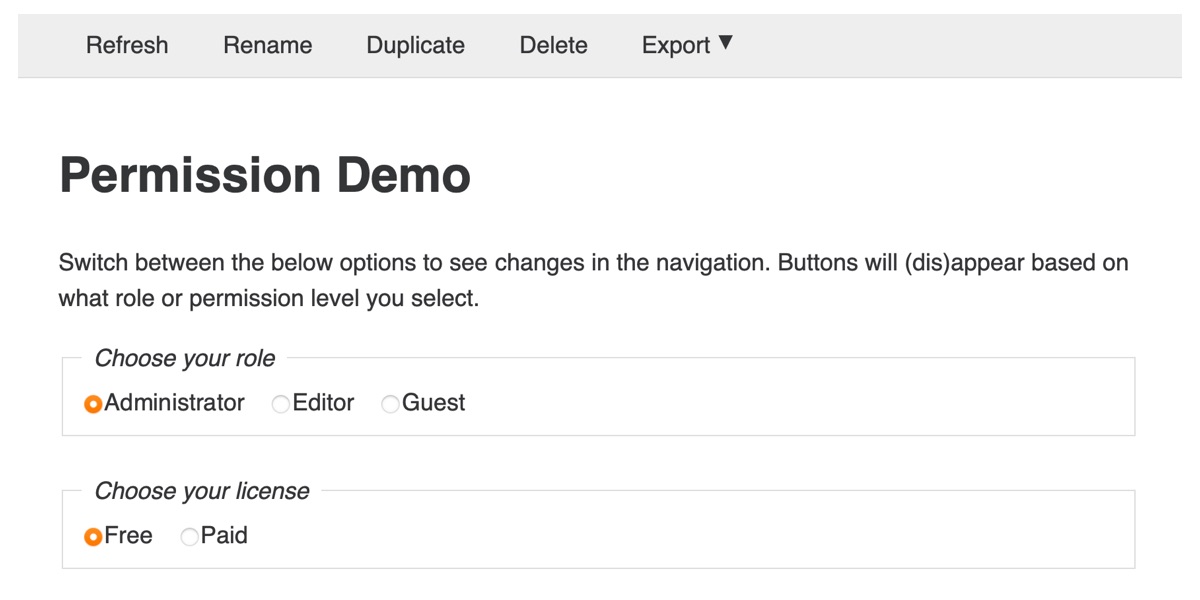
Task: Click the Guest label text
Action: tap(433, 403)
